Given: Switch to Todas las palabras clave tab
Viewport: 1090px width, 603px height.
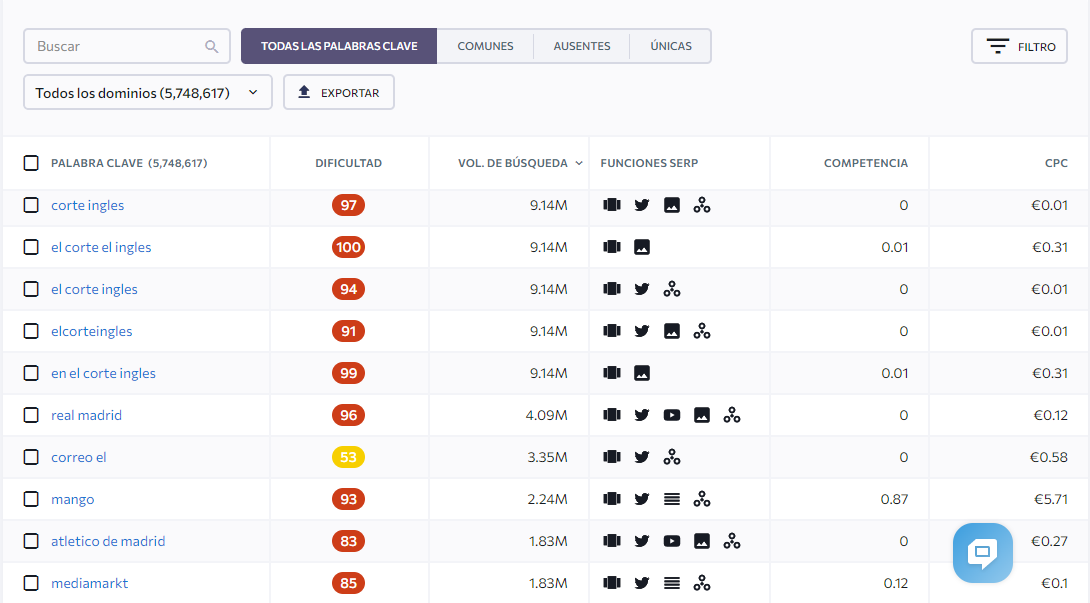Looking at the screenshot, I should (x=339, y=46).
